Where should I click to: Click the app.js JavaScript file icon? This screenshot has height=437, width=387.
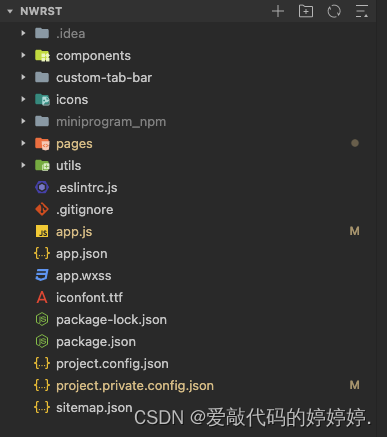(42, 231)
